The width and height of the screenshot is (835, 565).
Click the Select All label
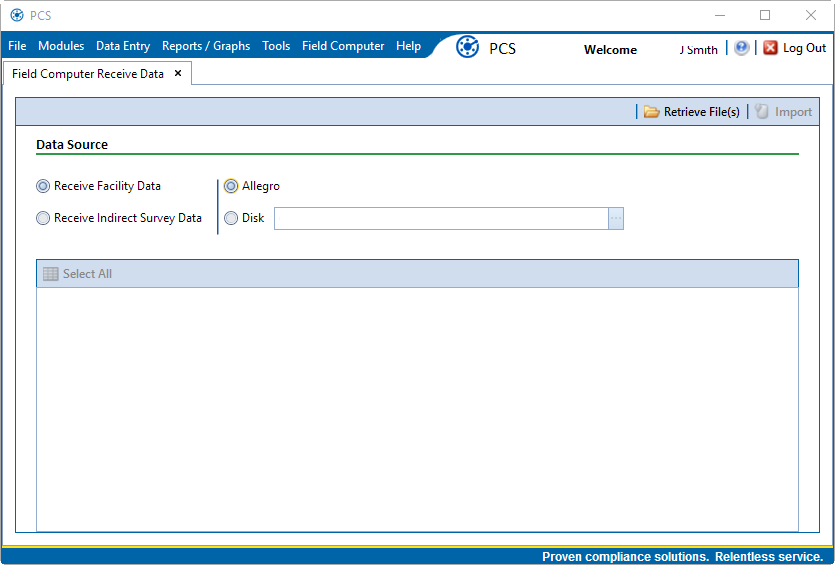click(x=87, y=274)
